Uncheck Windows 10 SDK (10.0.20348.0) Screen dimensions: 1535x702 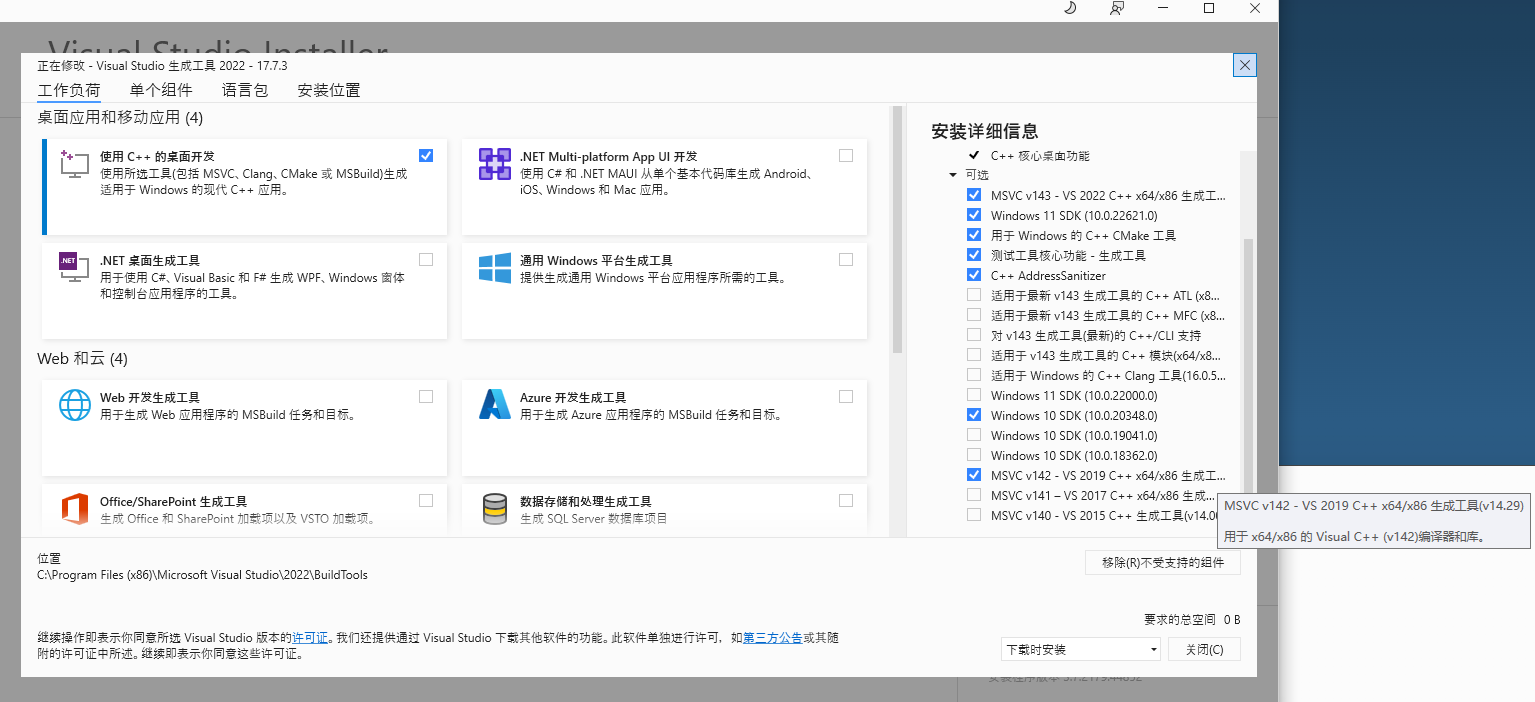pyautogui.click(x=974, y=415)
